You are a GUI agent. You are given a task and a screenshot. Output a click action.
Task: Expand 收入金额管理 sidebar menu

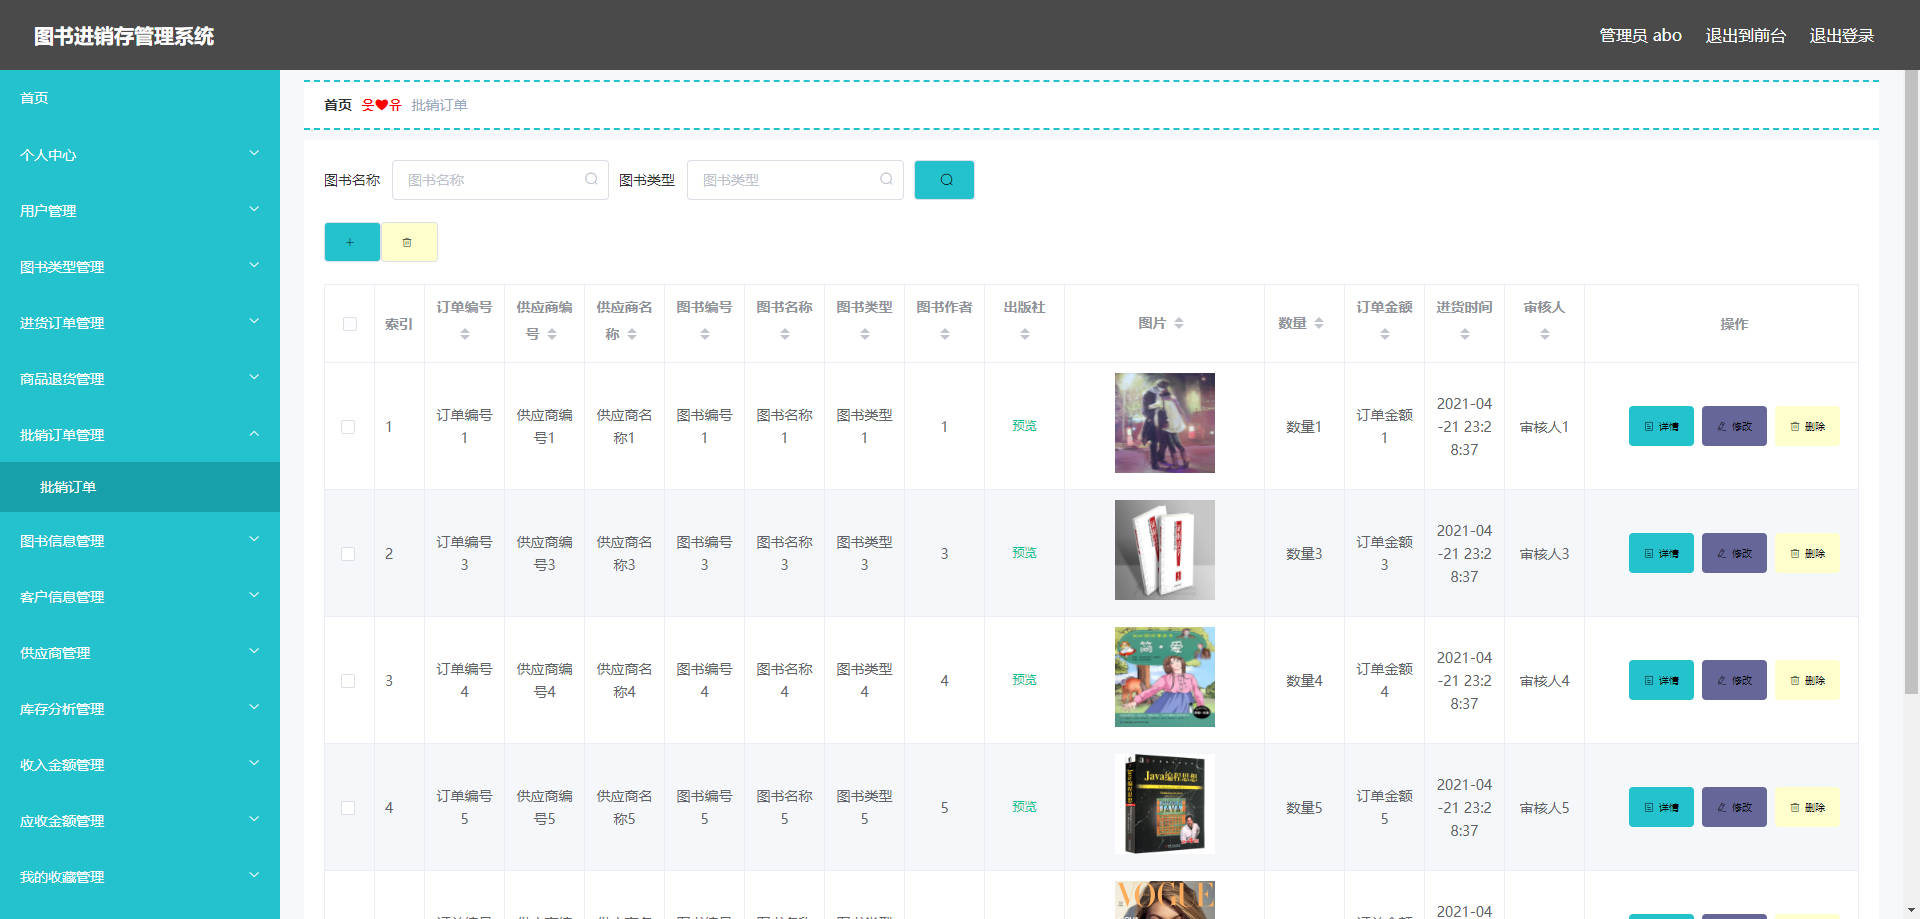tap(140, 764)
